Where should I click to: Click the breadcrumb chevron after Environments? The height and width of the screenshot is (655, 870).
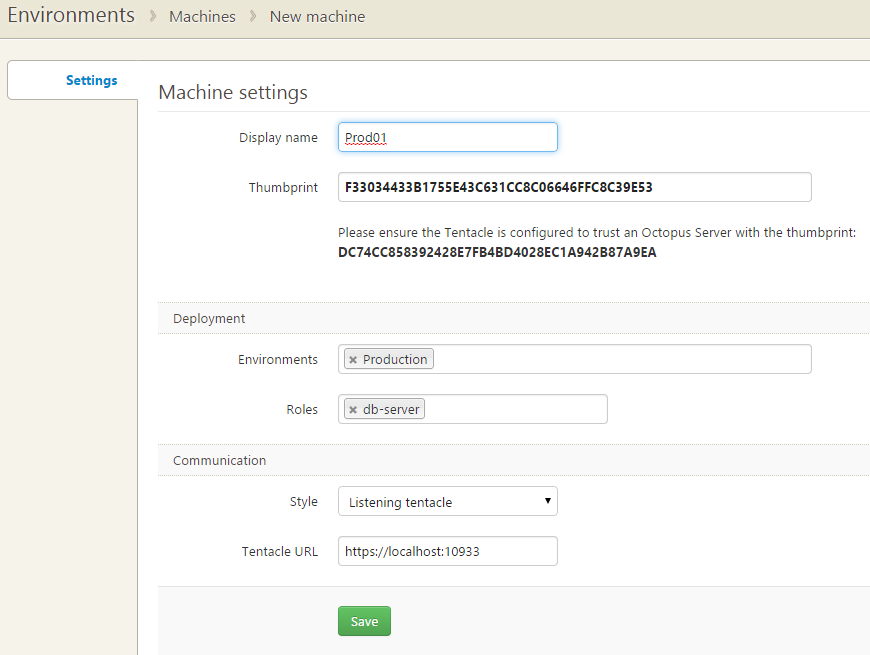(152, 16)
